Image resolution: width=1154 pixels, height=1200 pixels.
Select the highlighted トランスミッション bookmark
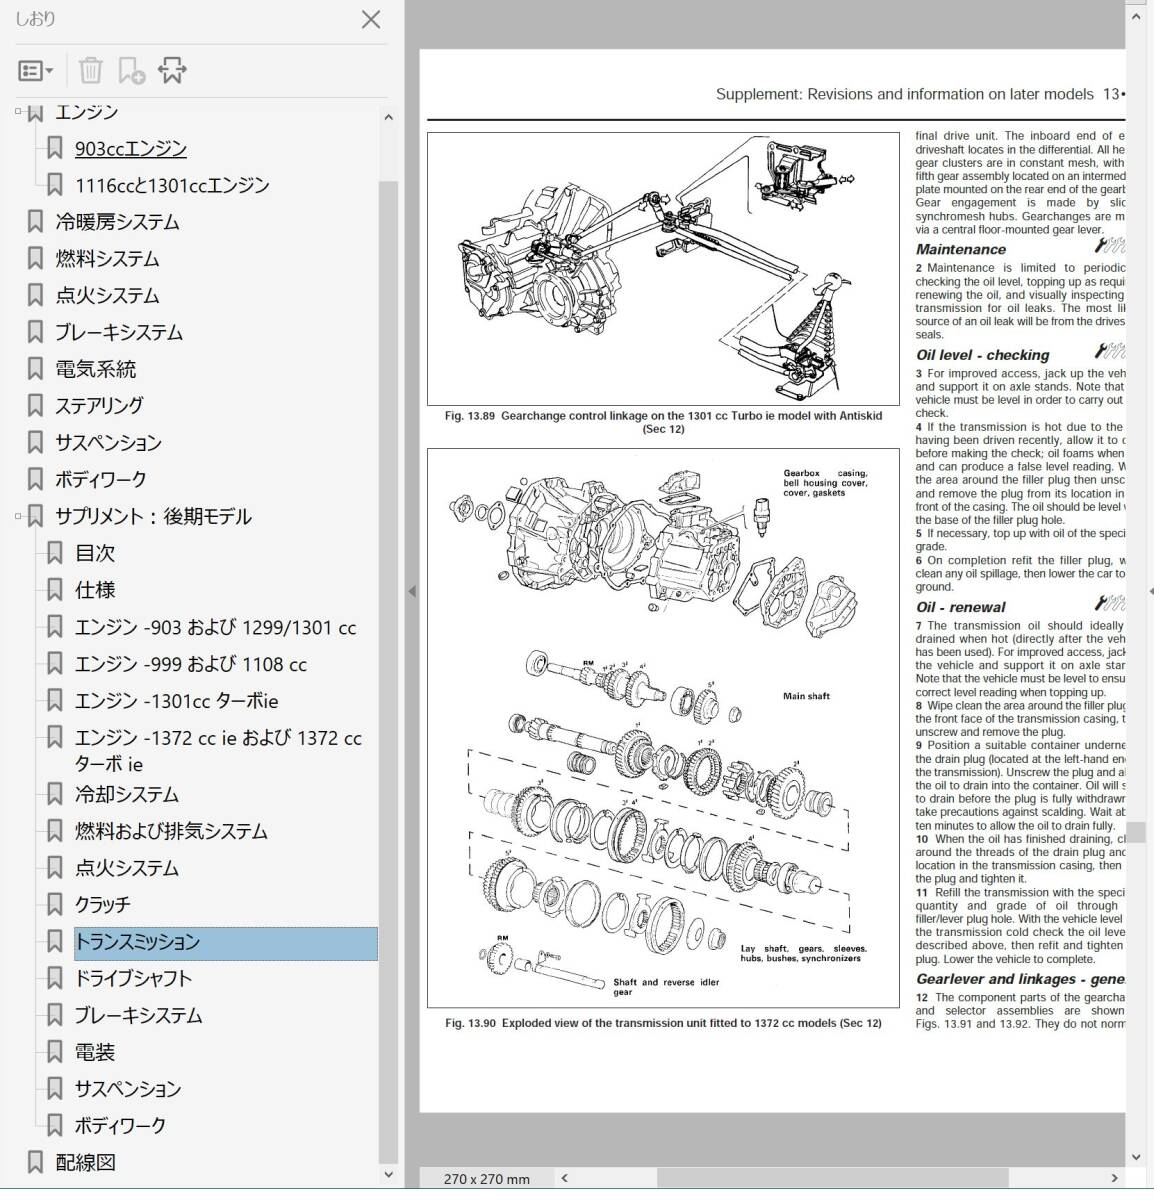[226, 943]
